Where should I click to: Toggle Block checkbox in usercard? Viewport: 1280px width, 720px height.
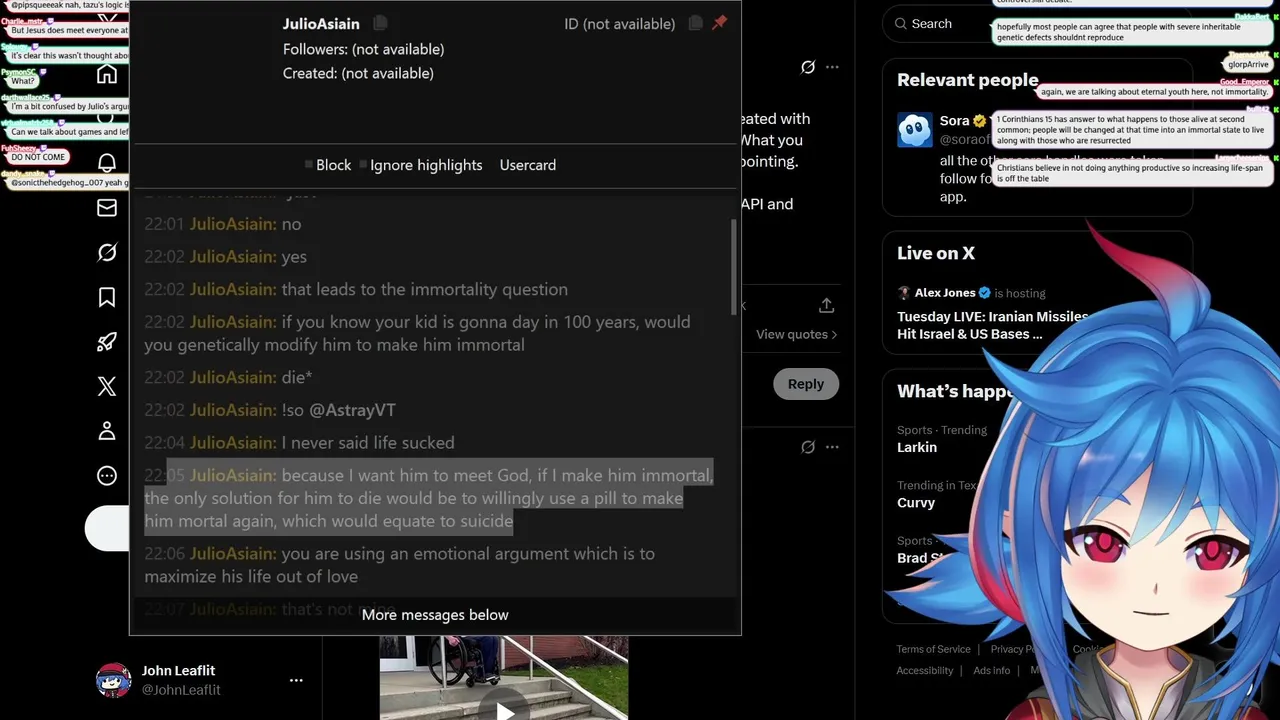(309, 165)
